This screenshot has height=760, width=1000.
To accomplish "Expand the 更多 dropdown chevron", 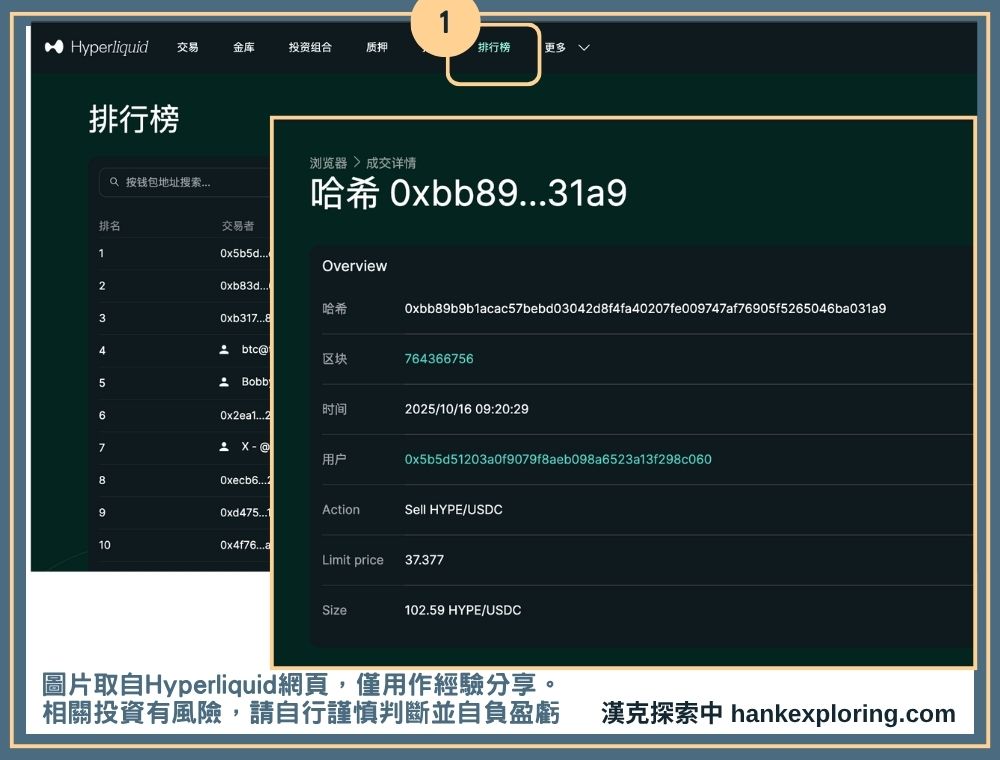I will (584, 47).
